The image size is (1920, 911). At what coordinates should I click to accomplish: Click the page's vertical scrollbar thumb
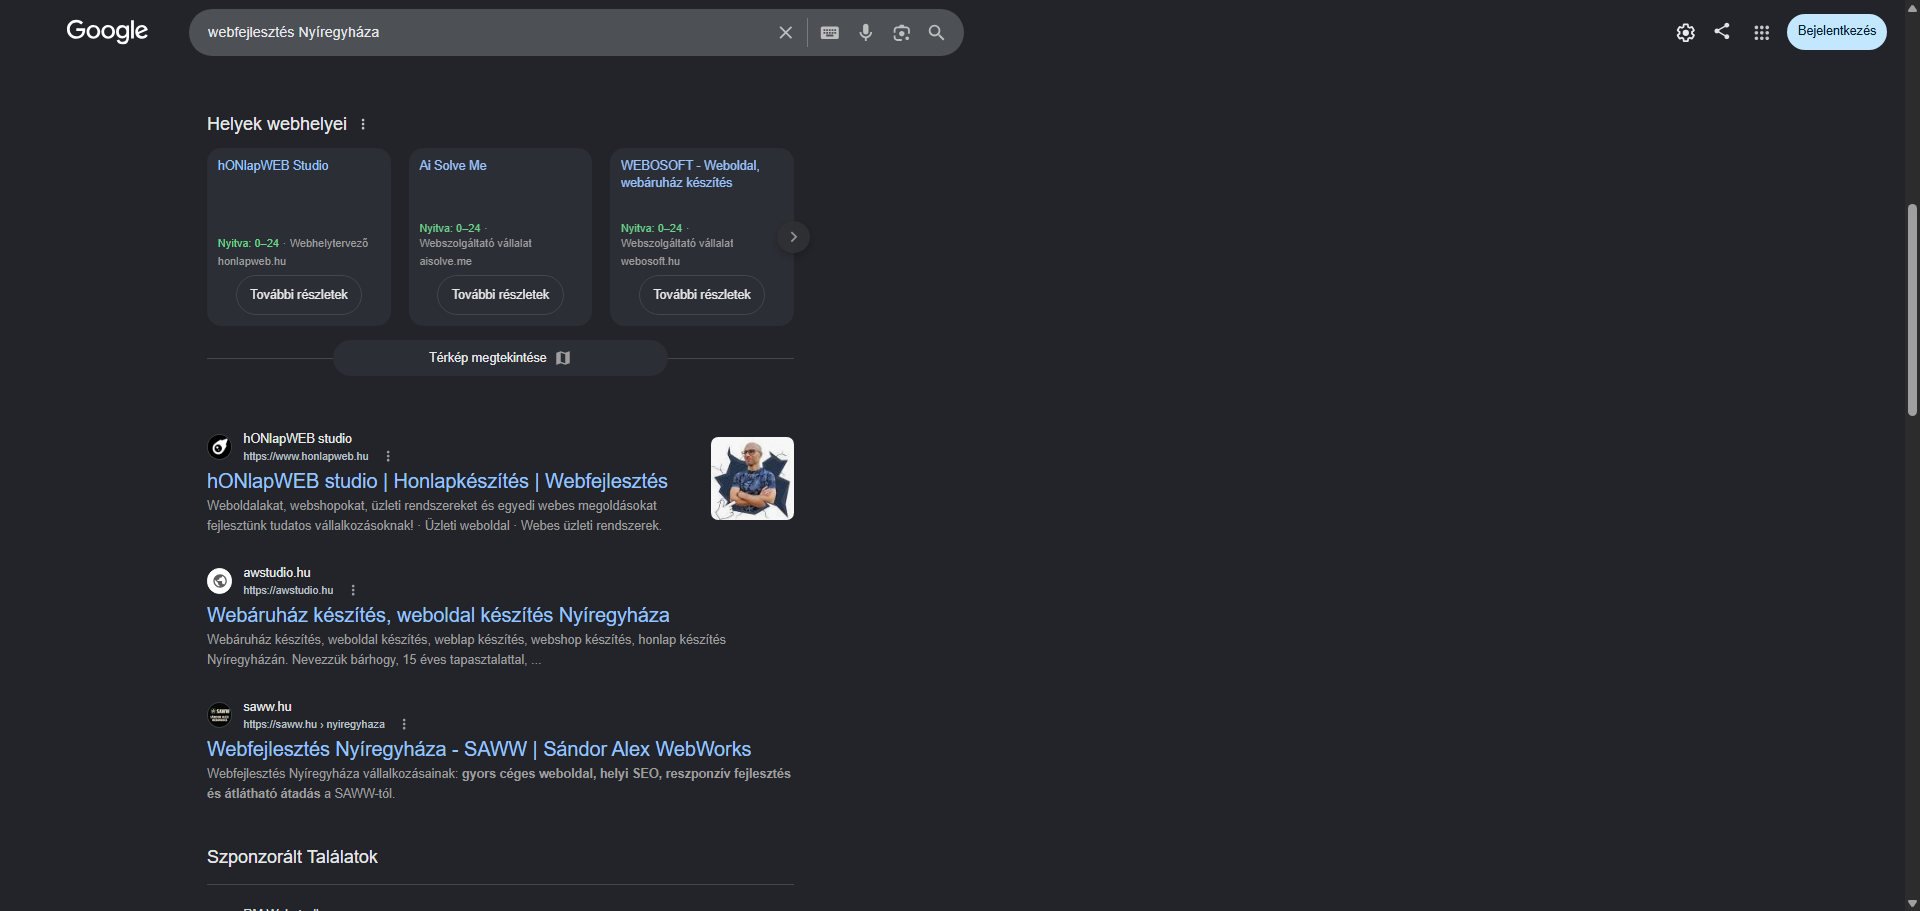pos(1912,310)
